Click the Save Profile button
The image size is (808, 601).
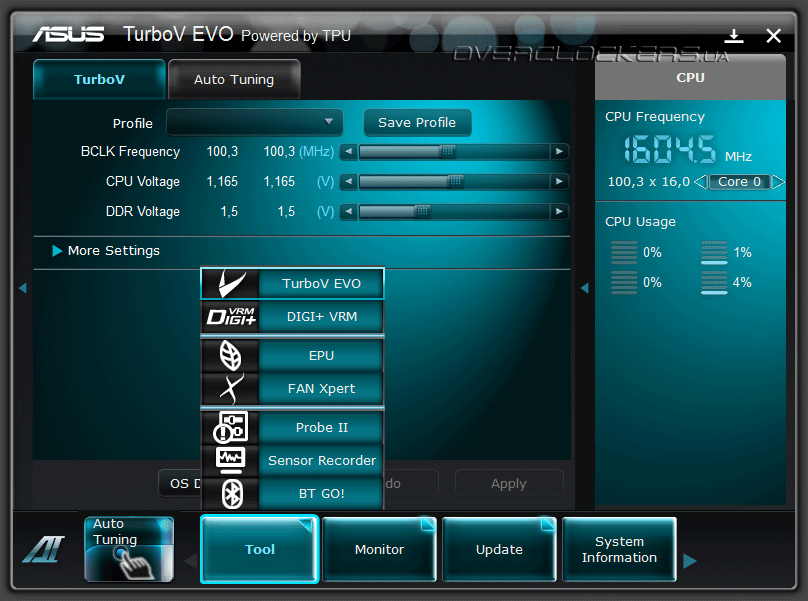click(x=417, y=123)
